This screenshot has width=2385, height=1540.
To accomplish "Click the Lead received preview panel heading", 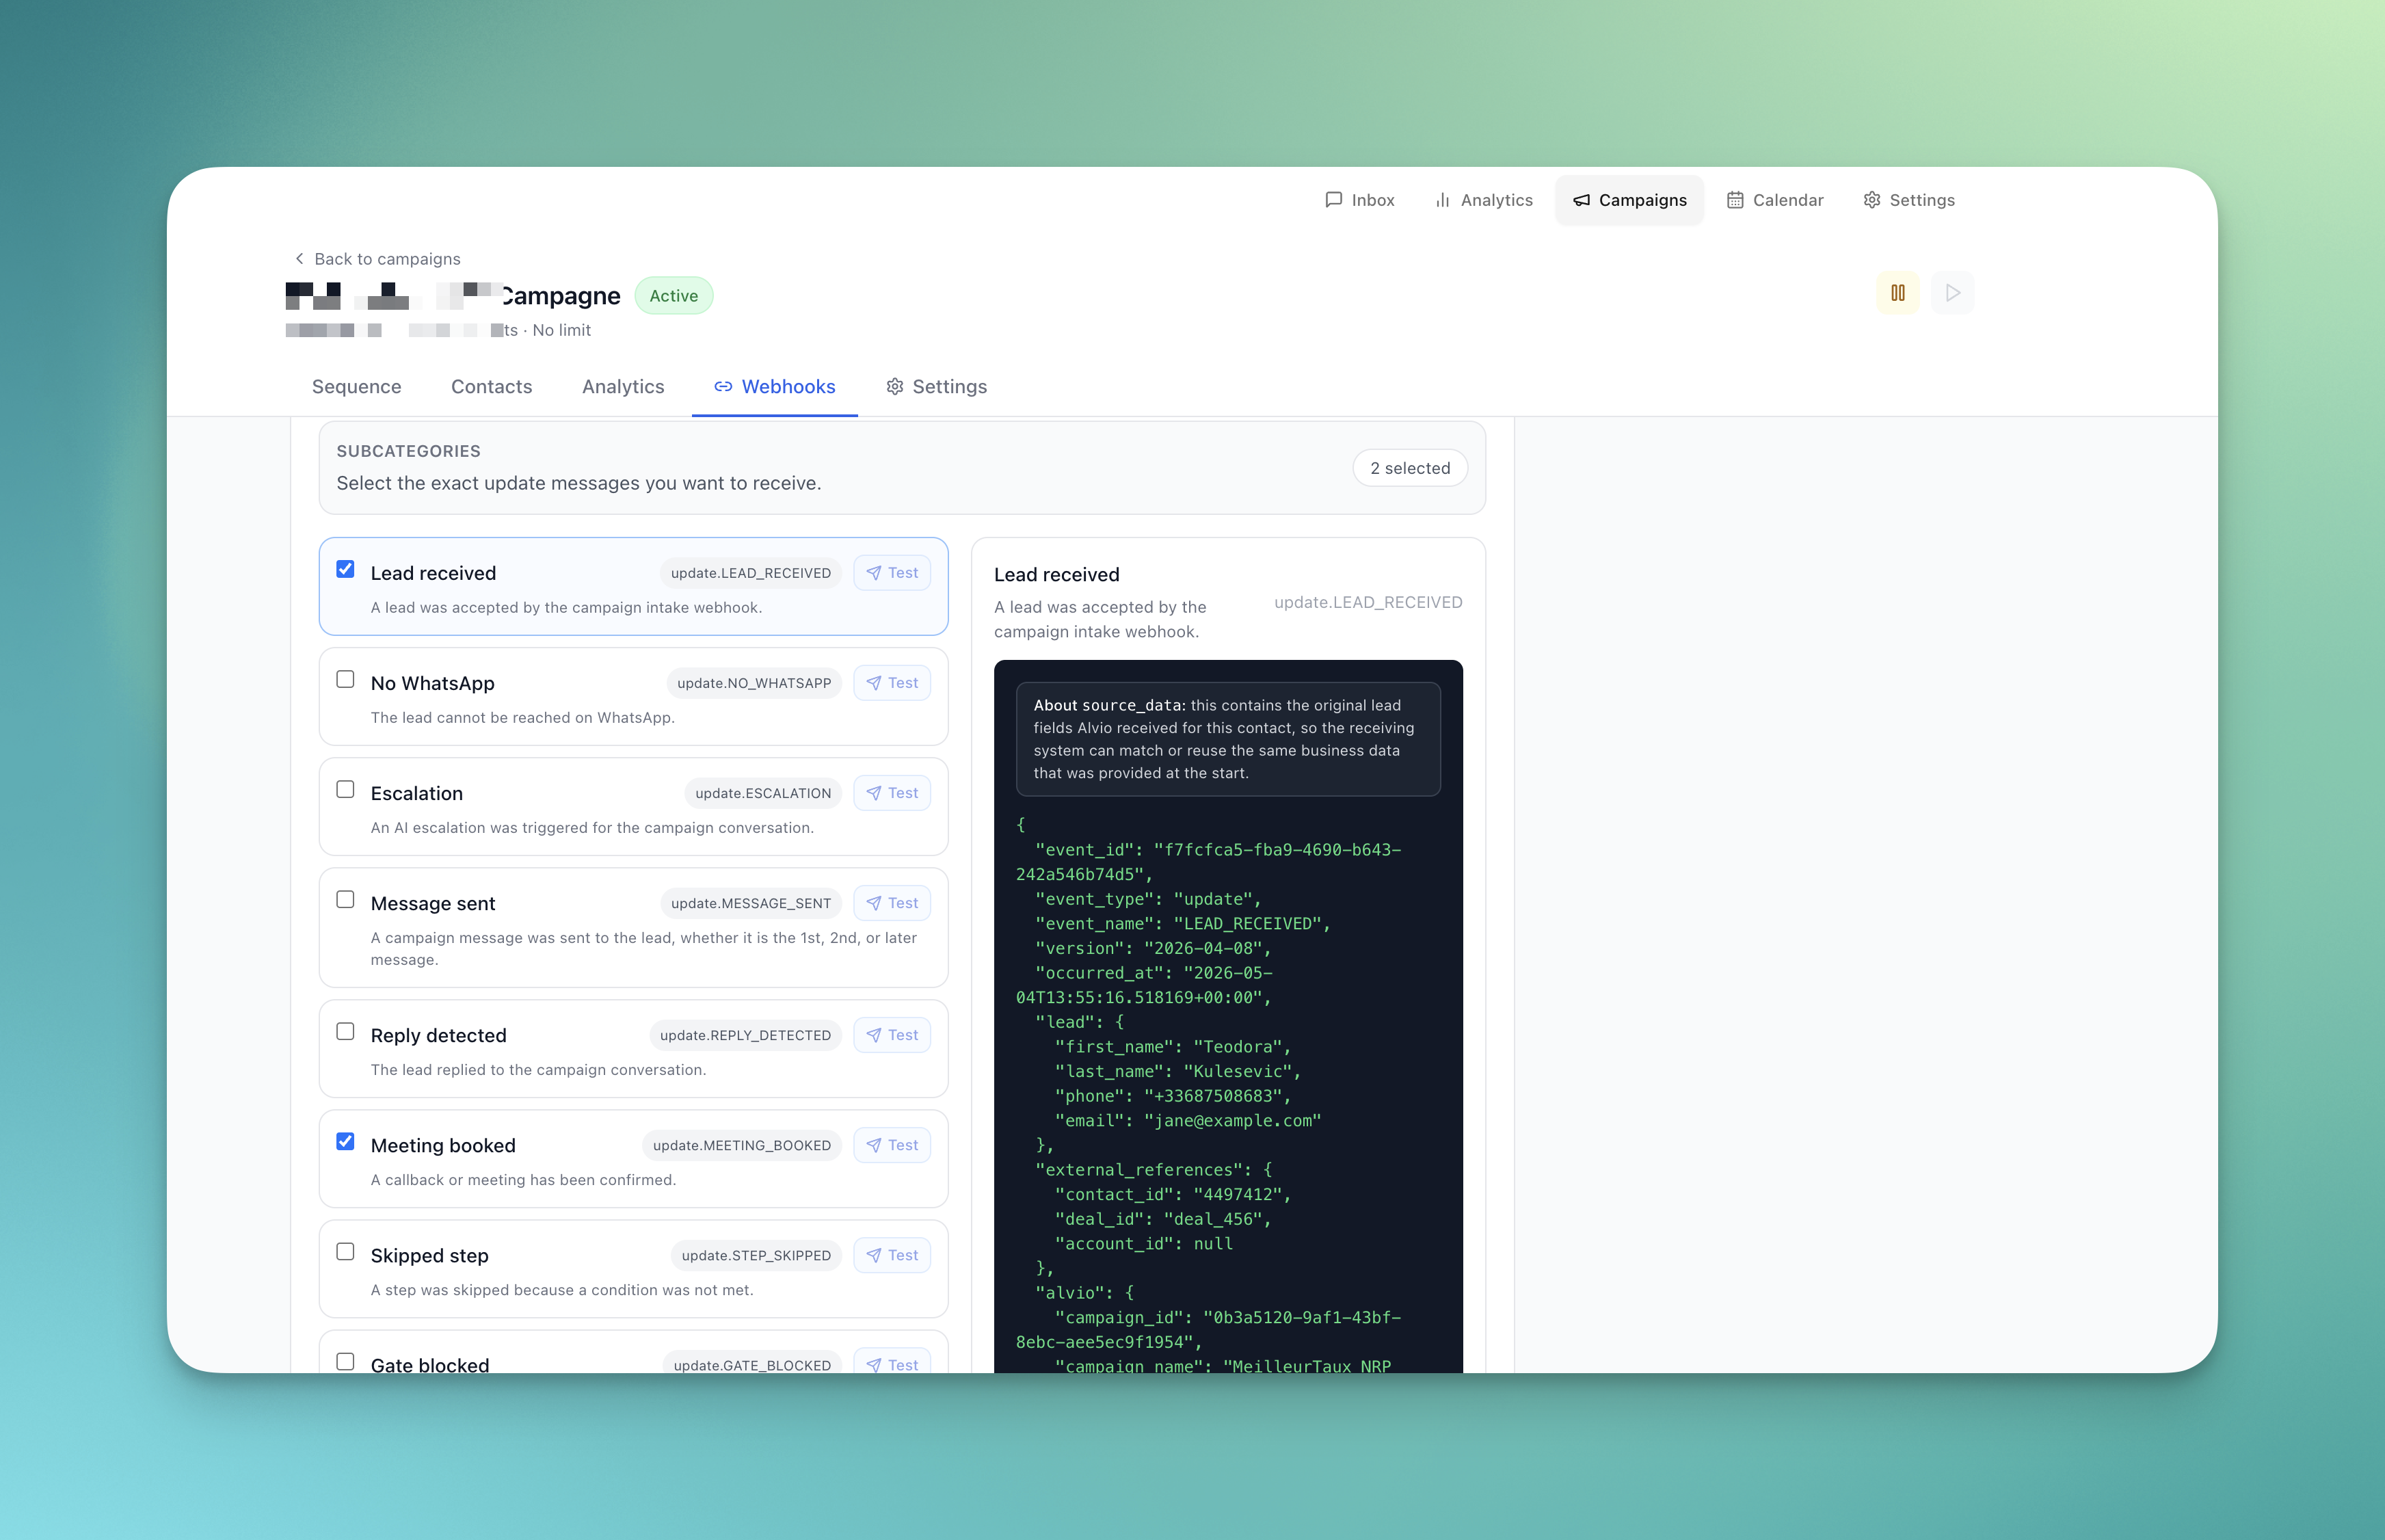I will click(1056, 575).
